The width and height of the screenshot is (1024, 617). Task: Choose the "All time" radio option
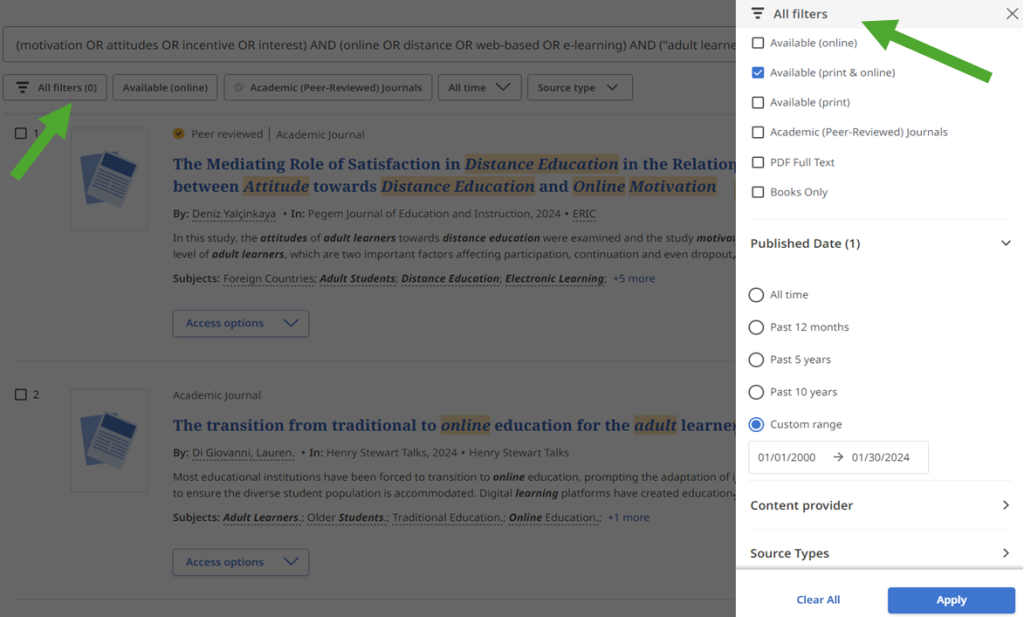coord(757,295)
